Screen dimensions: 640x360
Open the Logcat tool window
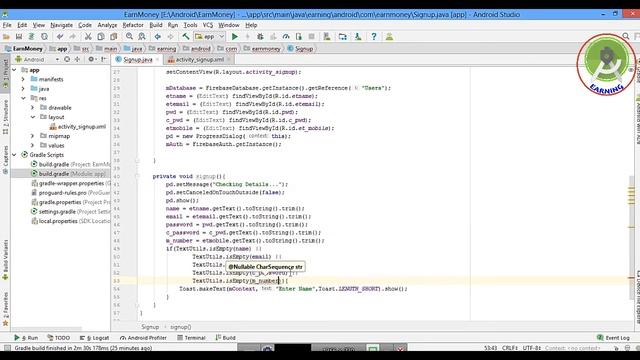(x=94, y=338)
